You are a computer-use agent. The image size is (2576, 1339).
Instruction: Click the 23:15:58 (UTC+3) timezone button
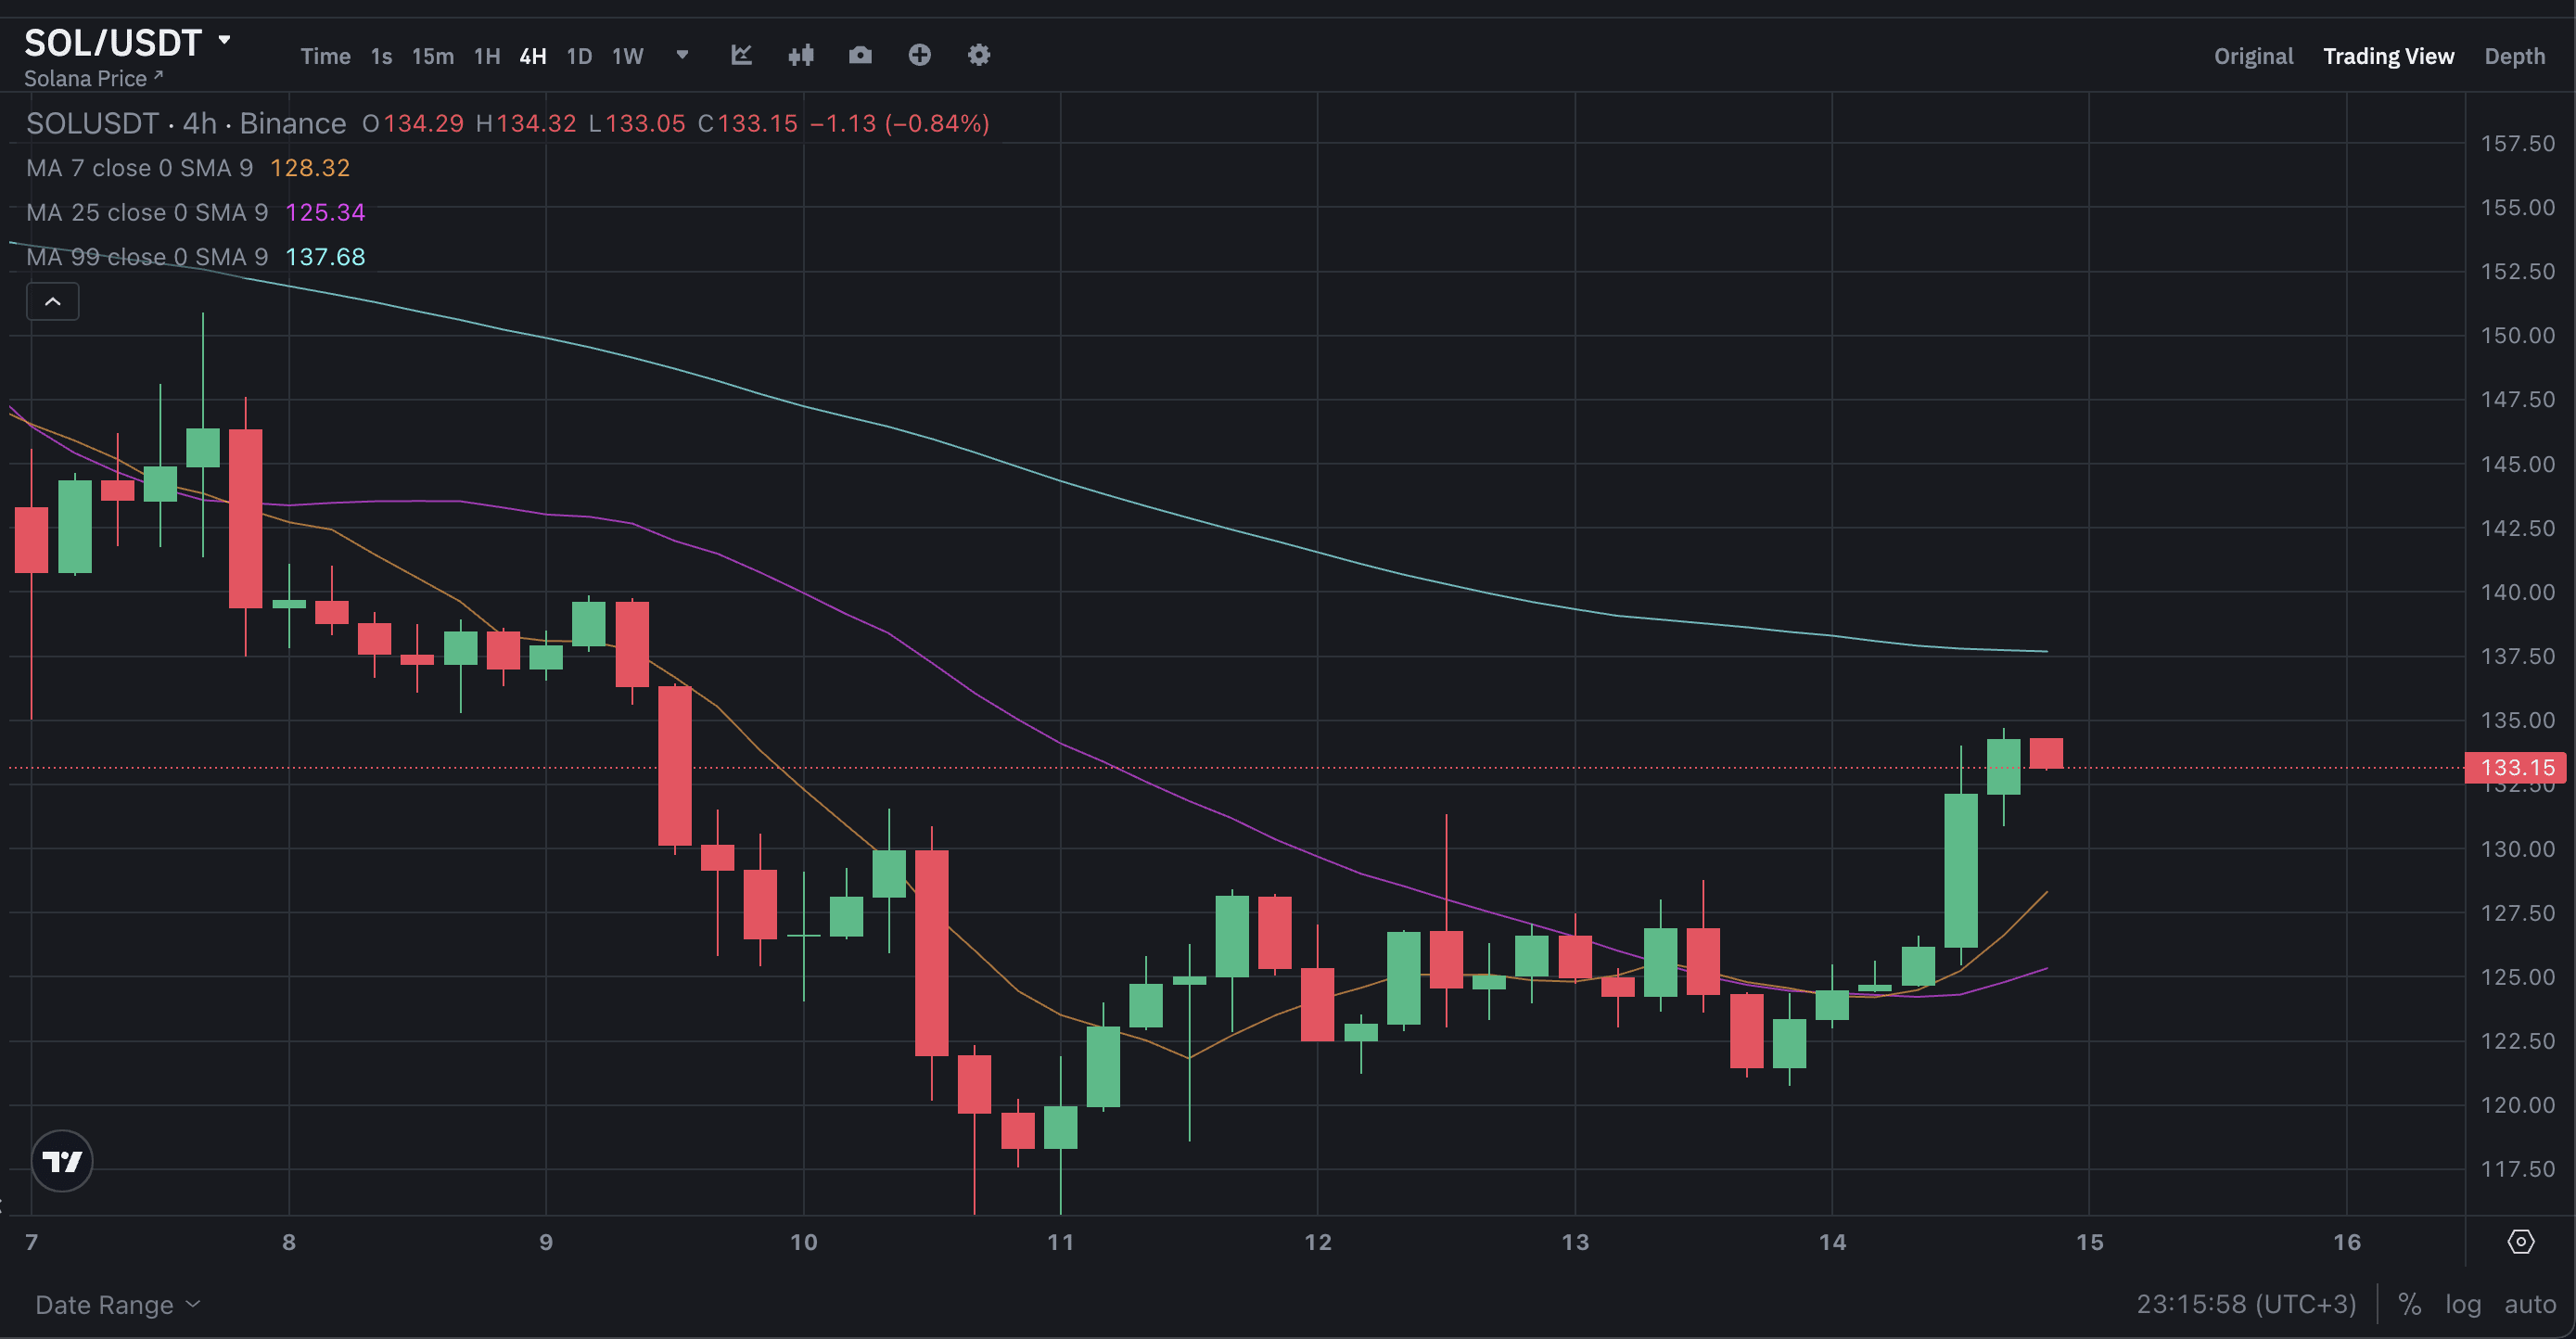[2246, 1304]
